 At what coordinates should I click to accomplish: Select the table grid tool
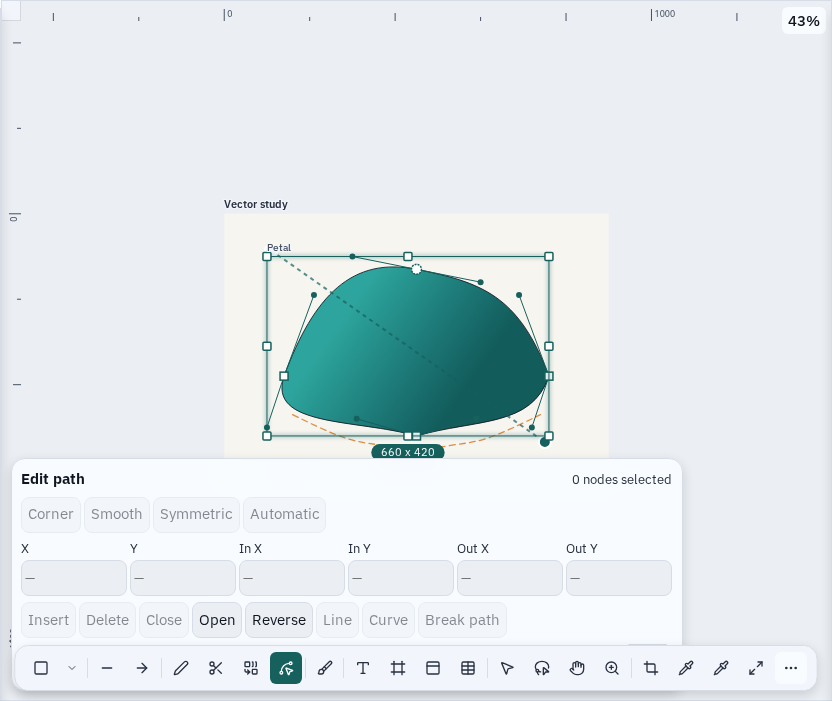point(468,668)
